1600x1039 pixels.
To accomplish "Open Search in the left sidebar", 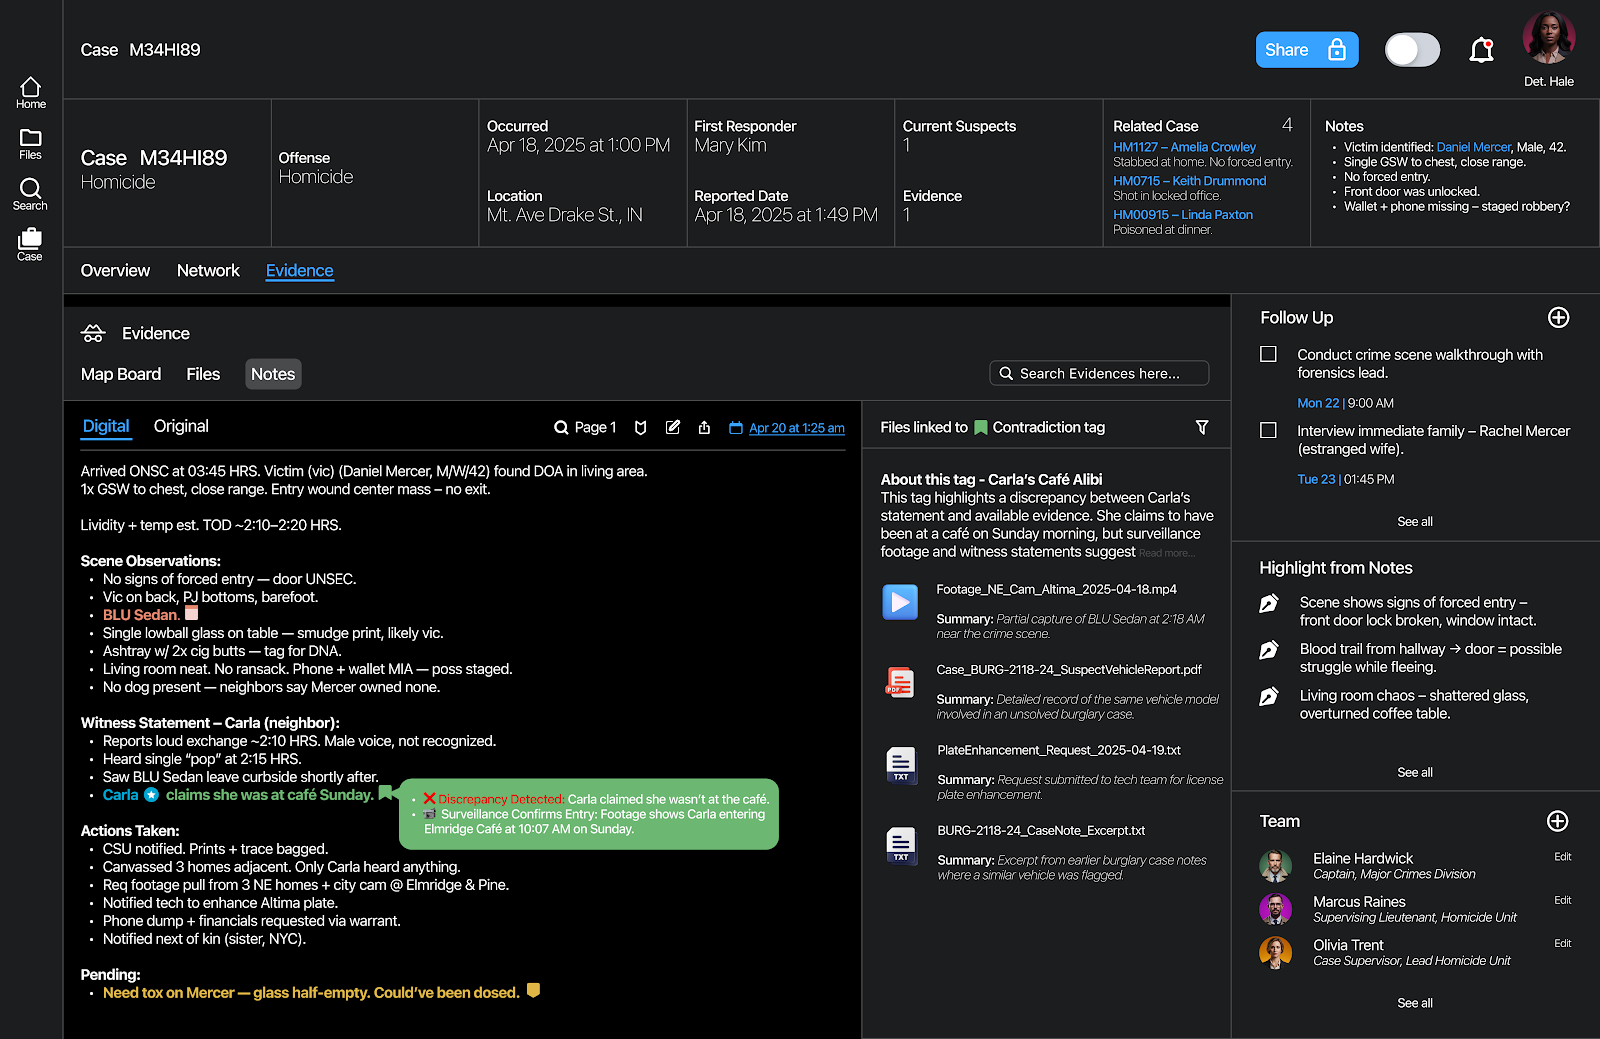I will click(30, 194).
